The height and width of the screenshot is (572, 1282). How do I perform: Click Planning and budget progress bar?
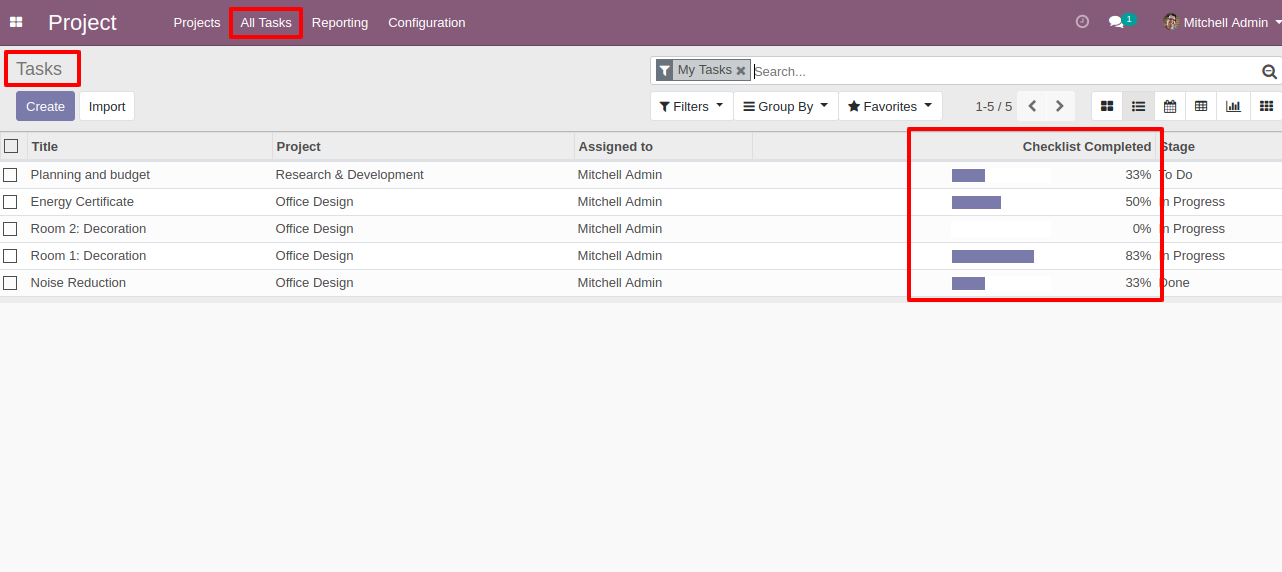point(1001,175)
